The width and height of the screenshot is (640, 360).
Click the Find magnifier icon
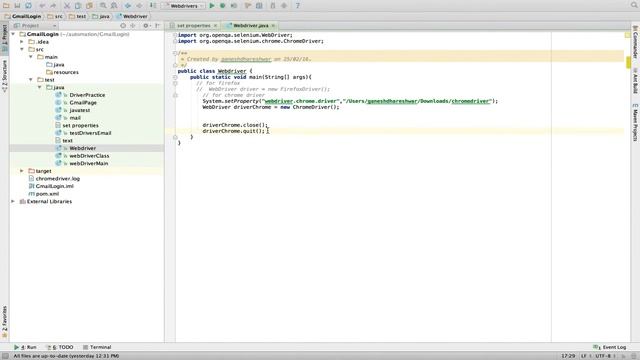click(x=103, y=6)
